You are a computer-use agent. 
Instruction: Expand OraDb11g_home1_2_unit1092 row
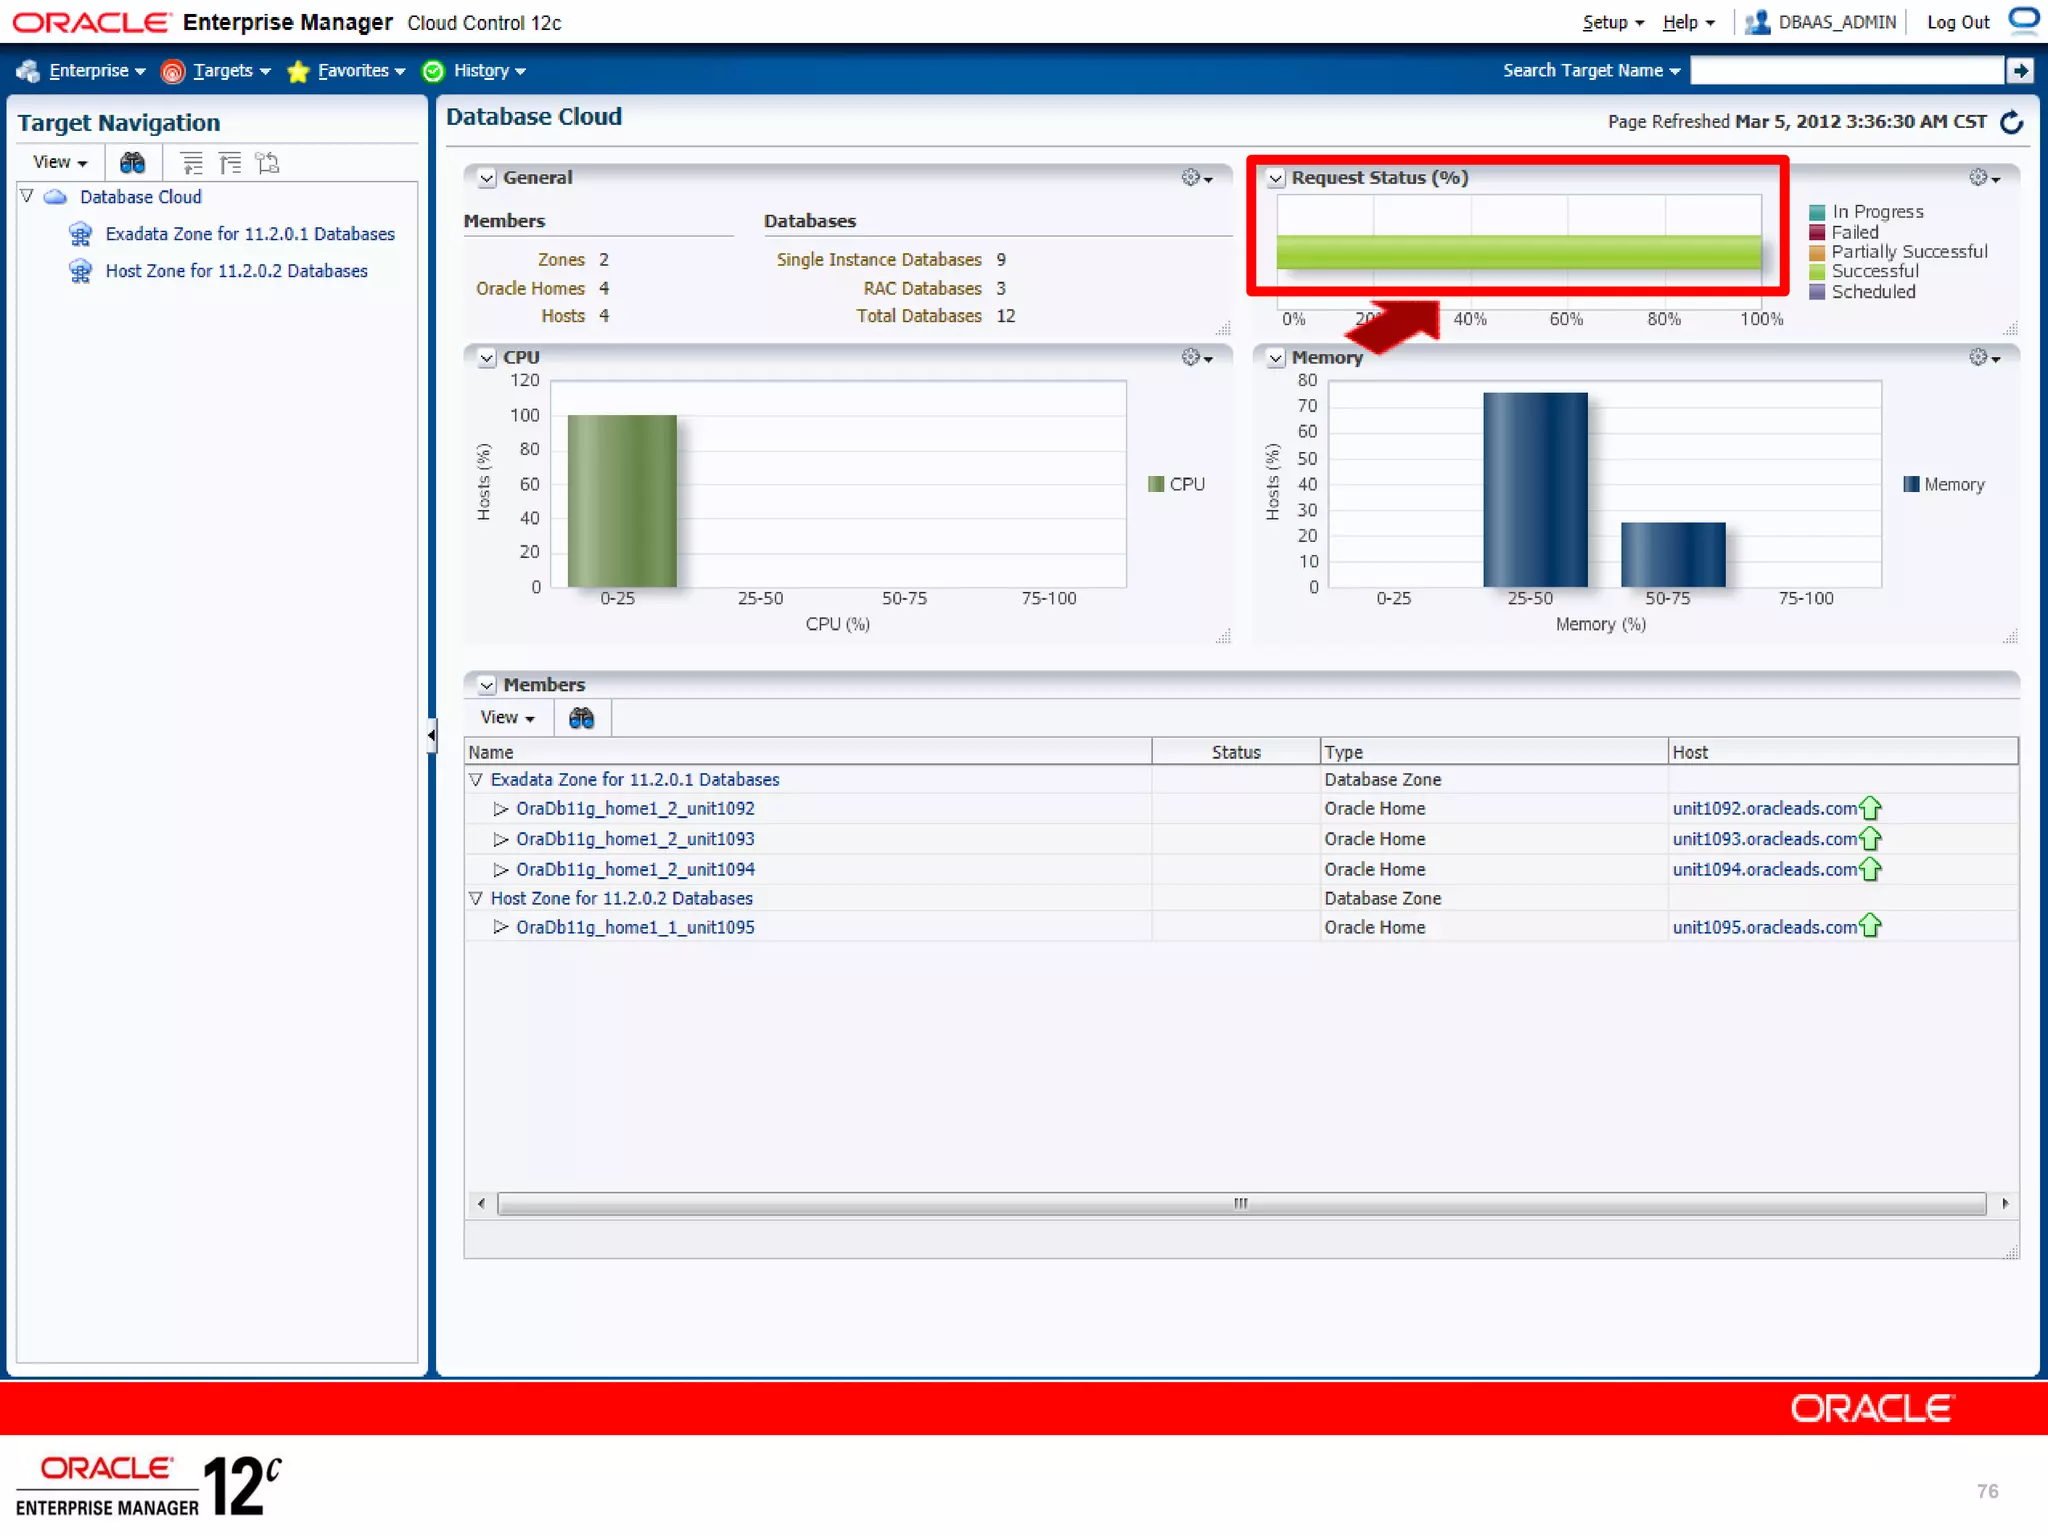pyautogui.click(x=501, y=809)
